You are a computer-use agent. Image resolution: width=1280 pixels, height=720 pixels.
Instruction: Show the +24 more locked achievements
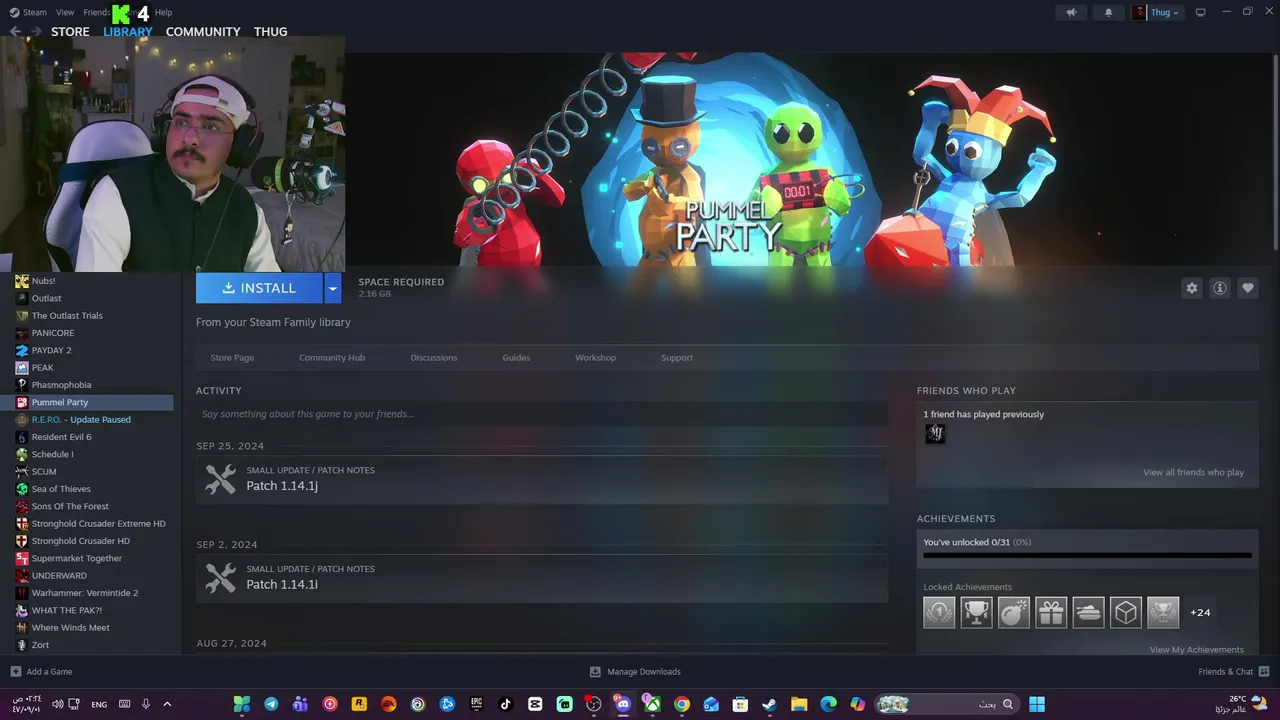coord(1200,612)
